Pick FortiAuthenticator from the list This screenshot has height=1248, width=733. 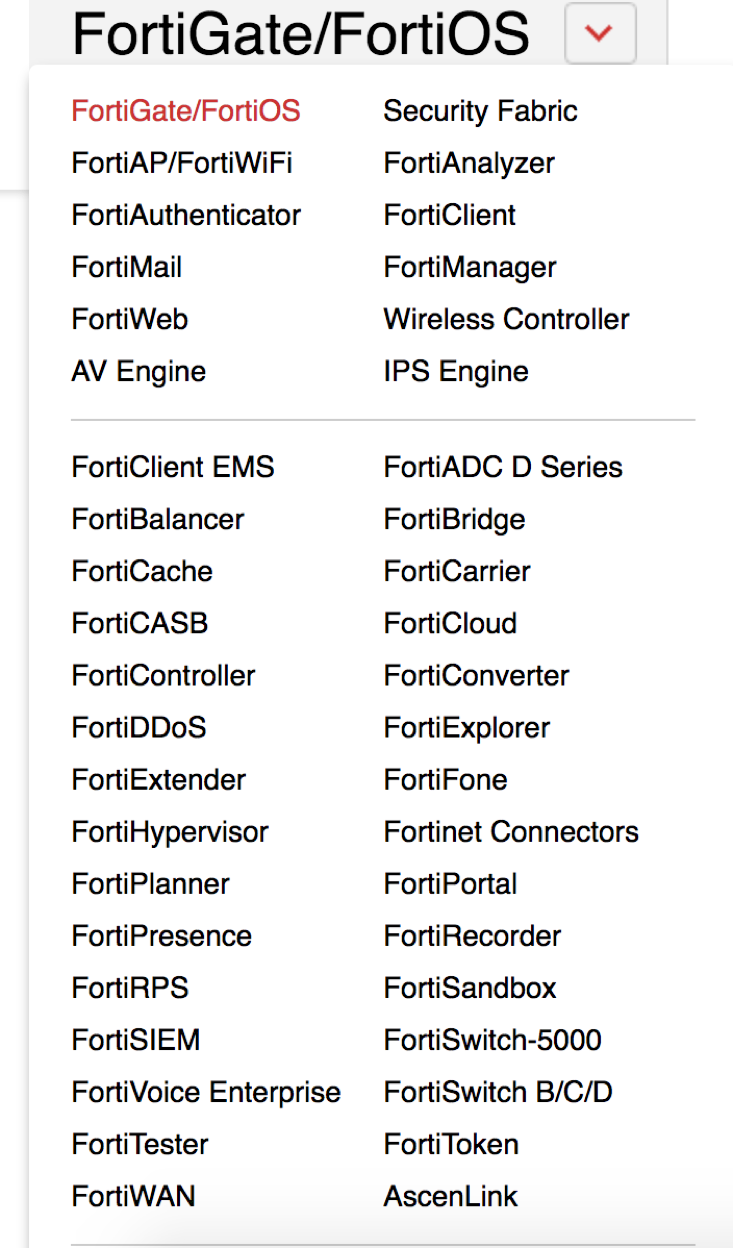186,215
